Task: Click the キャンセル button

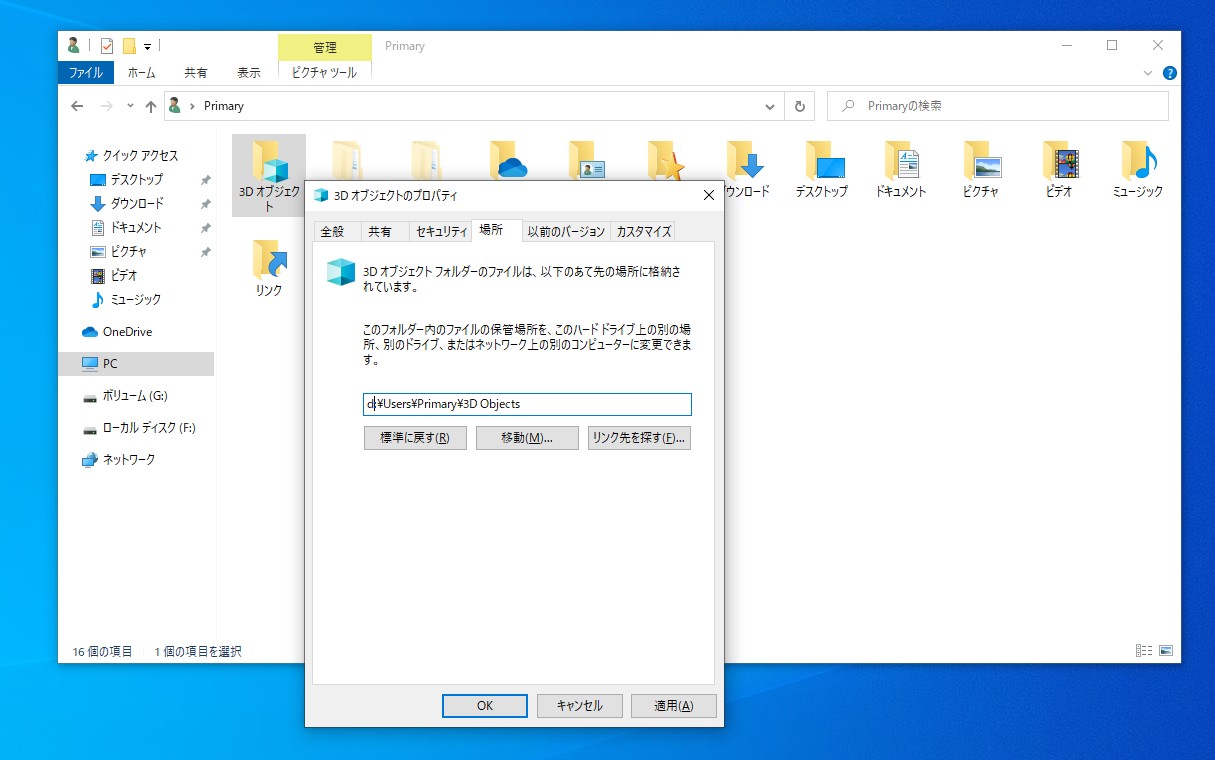Action: coord(579,705)
